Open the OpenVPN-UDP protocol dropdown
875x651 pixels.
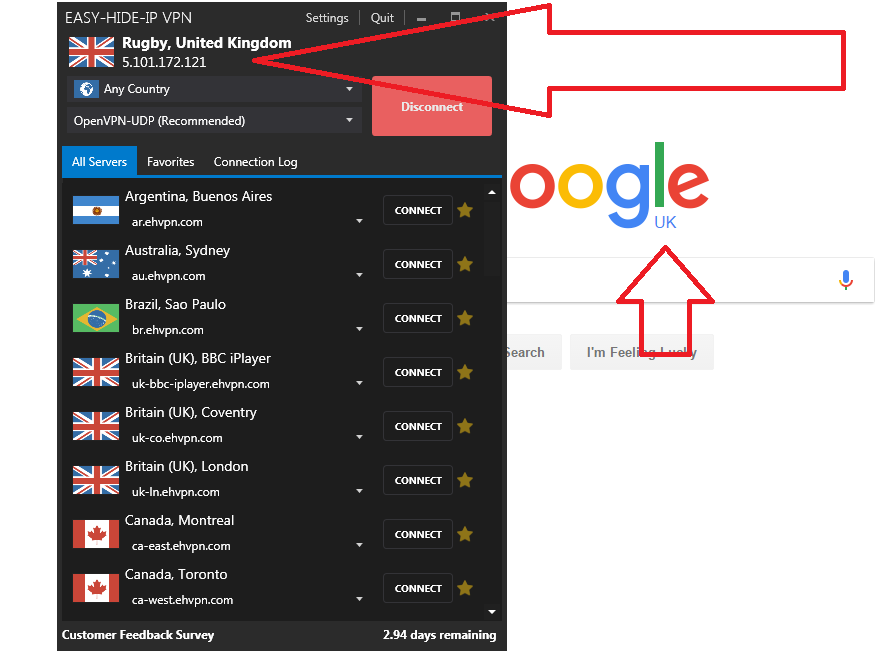[214, 120]
